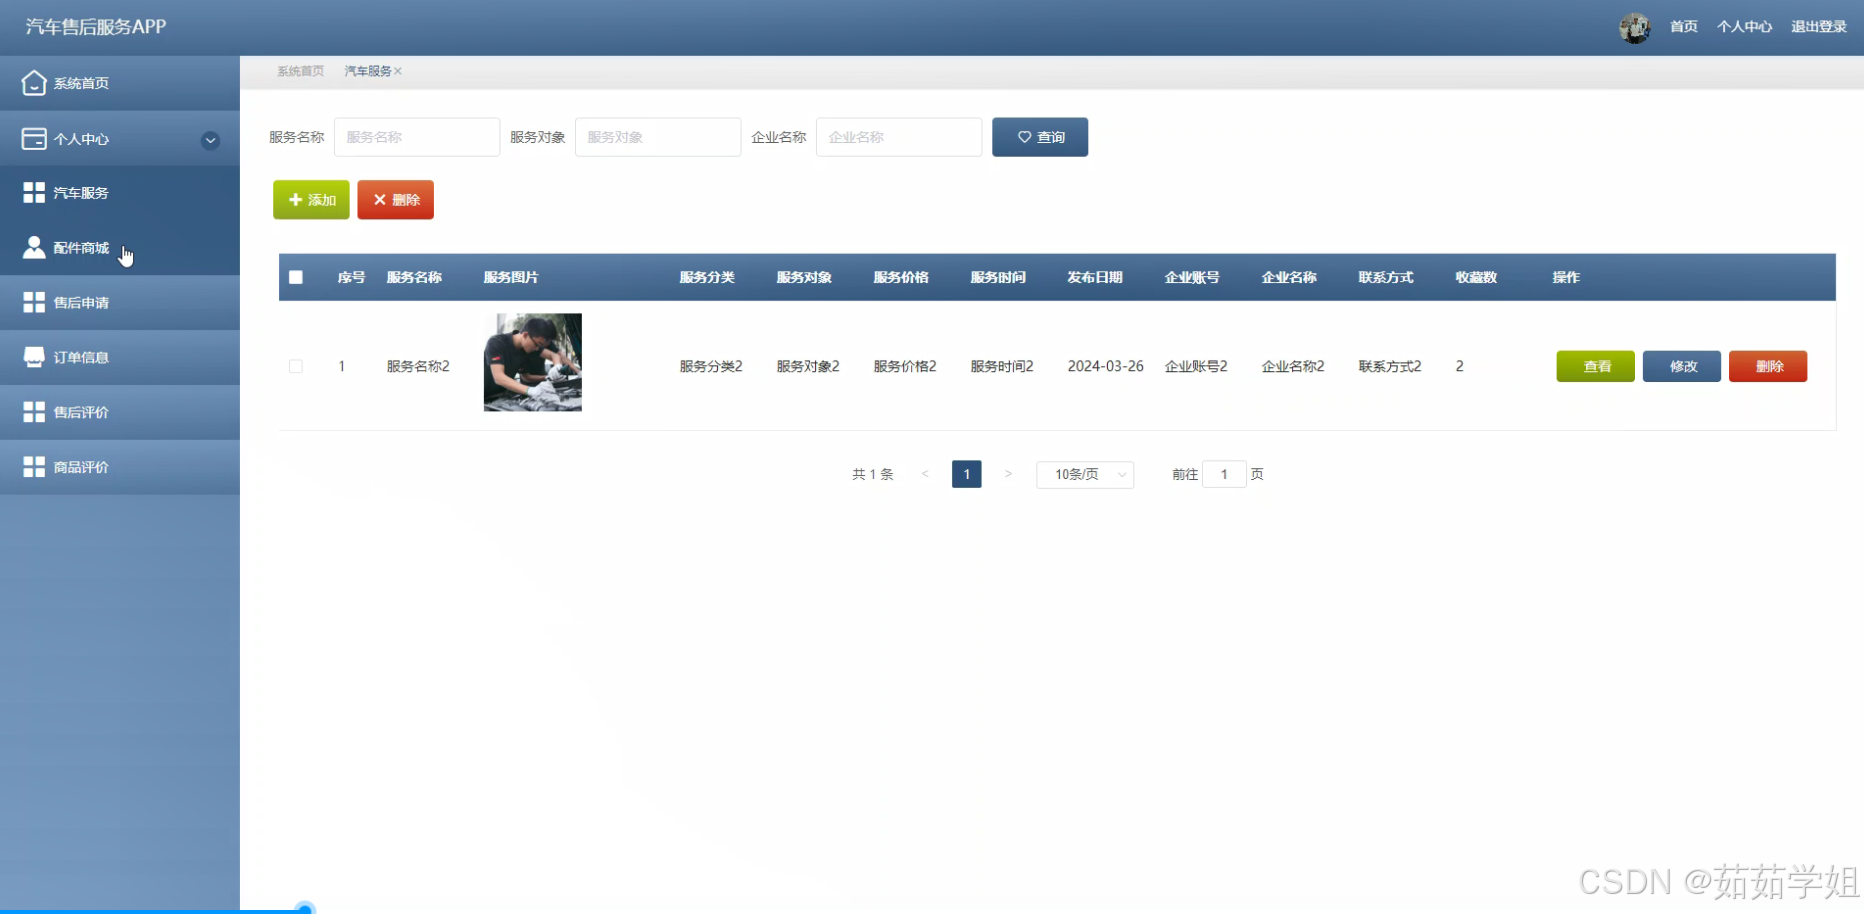The image size is (1864, 914).
Task: Click the grid icon beside 商品评价
Action: [34, 467]
